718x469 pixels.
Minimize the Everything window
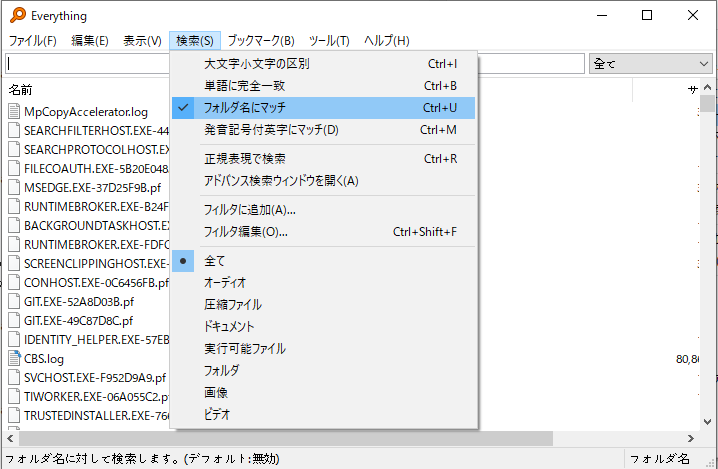[x=602, y=16]
